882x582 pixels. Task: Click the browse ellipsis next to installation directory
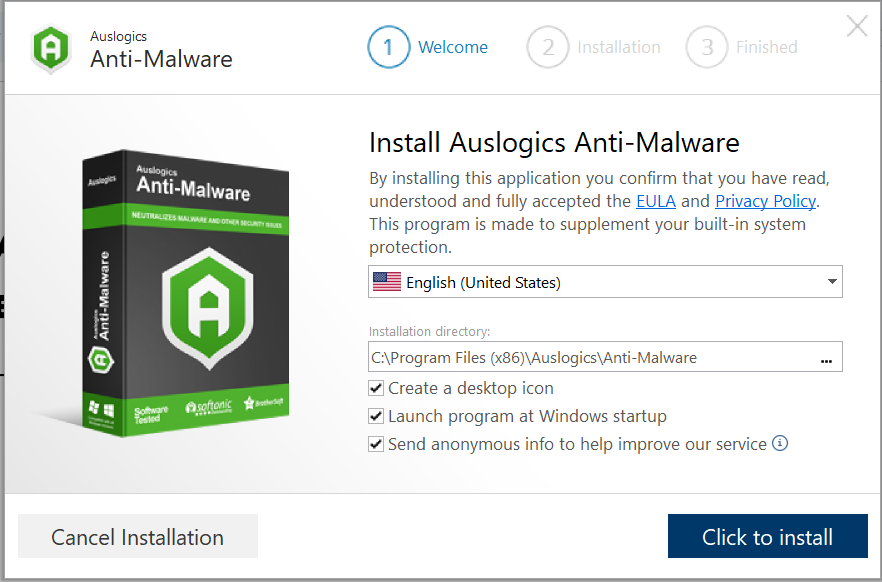click(827, 357)
